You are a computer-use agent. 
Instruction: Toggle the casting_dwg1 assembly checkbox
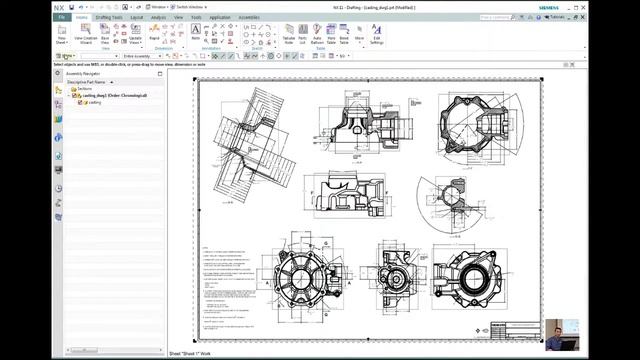(74, 96)
